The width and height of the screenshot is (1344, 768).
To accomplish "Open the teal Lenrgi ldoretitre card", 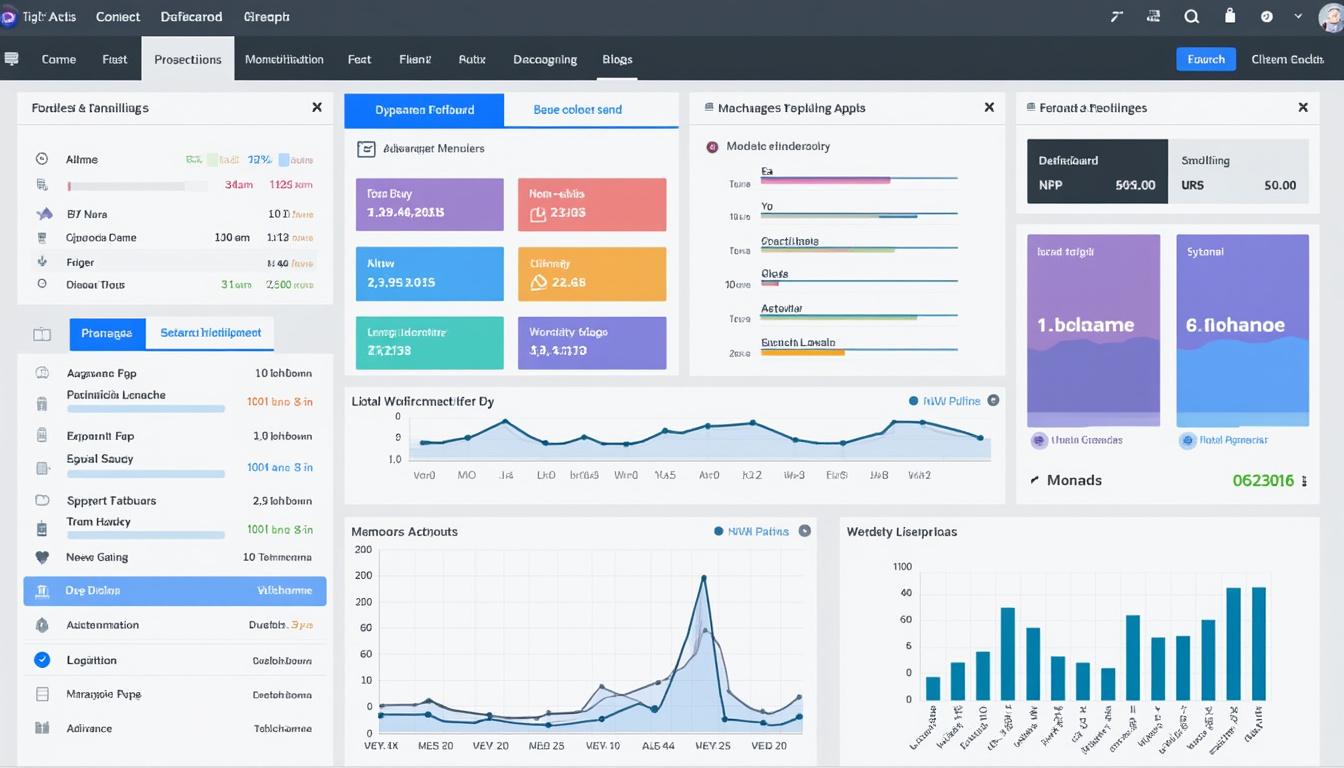I will pyautogui.click(x=430, y=343).
